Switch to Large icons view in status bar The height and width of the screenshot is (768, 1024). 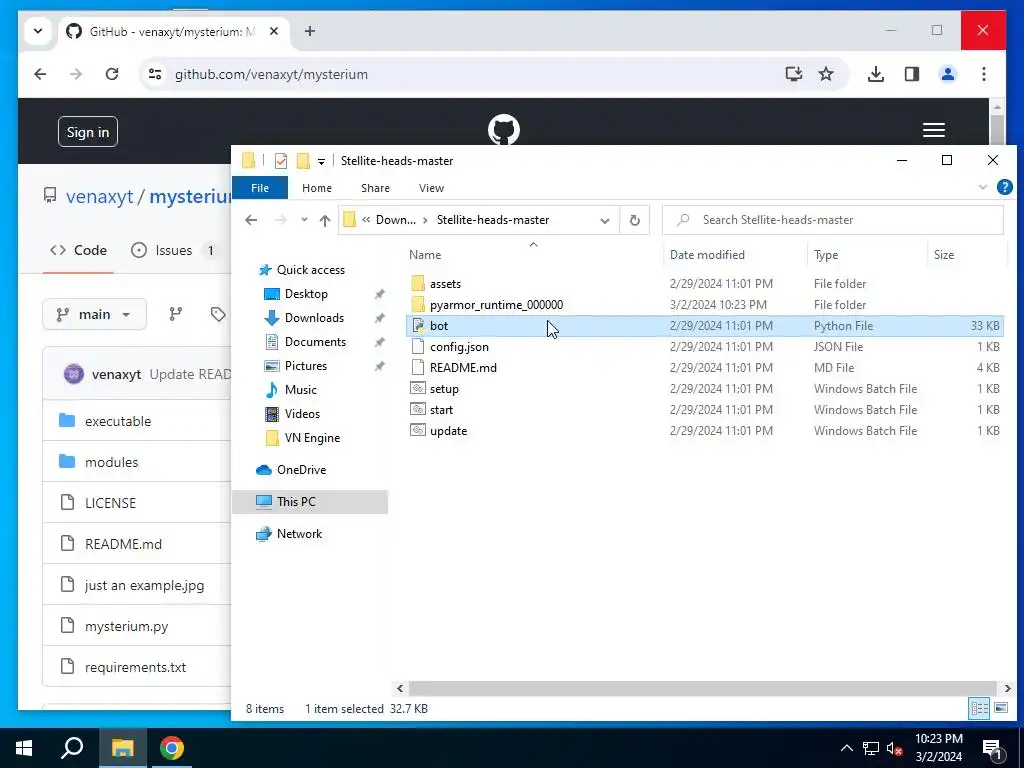point(1000,708)
